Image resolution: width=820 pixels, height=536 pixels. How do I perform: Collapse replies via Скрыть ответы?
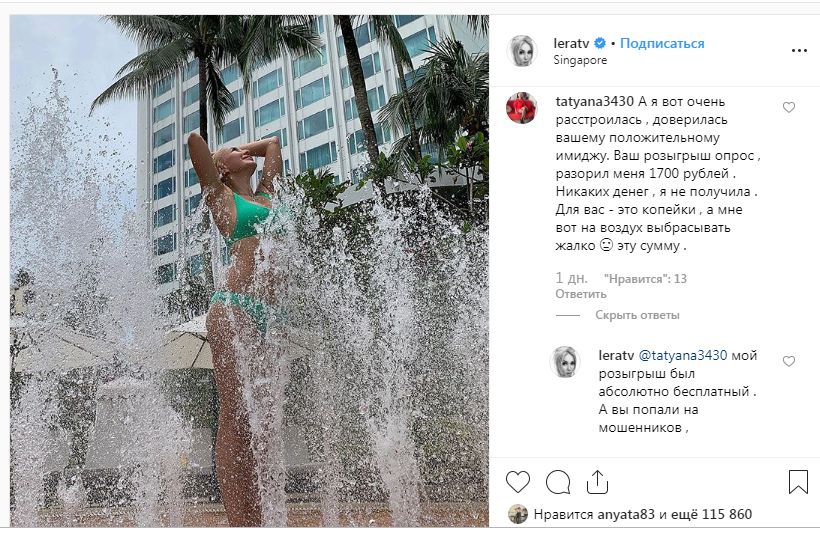(x=637, y=315)
